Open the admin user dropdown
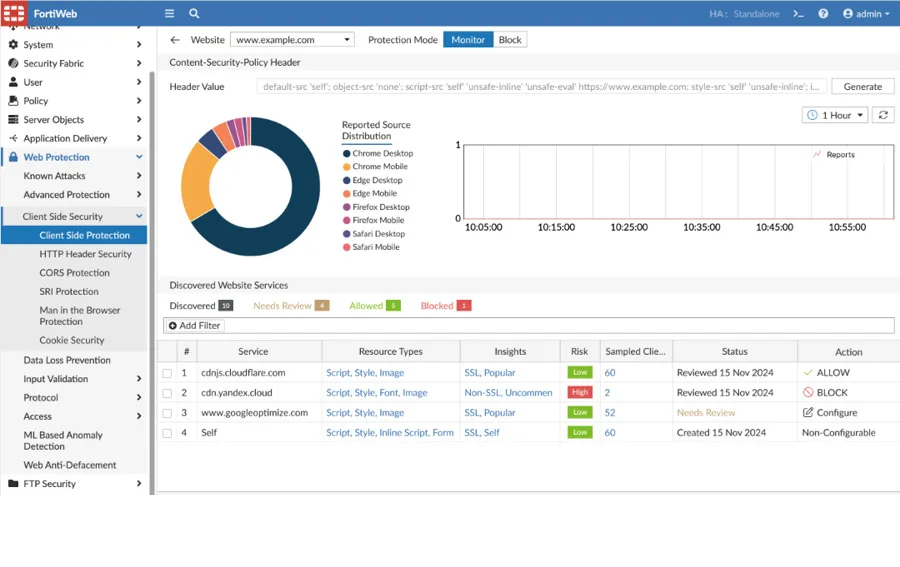The width and height of the screenshot is (900, 567). (x=866, y=14)
